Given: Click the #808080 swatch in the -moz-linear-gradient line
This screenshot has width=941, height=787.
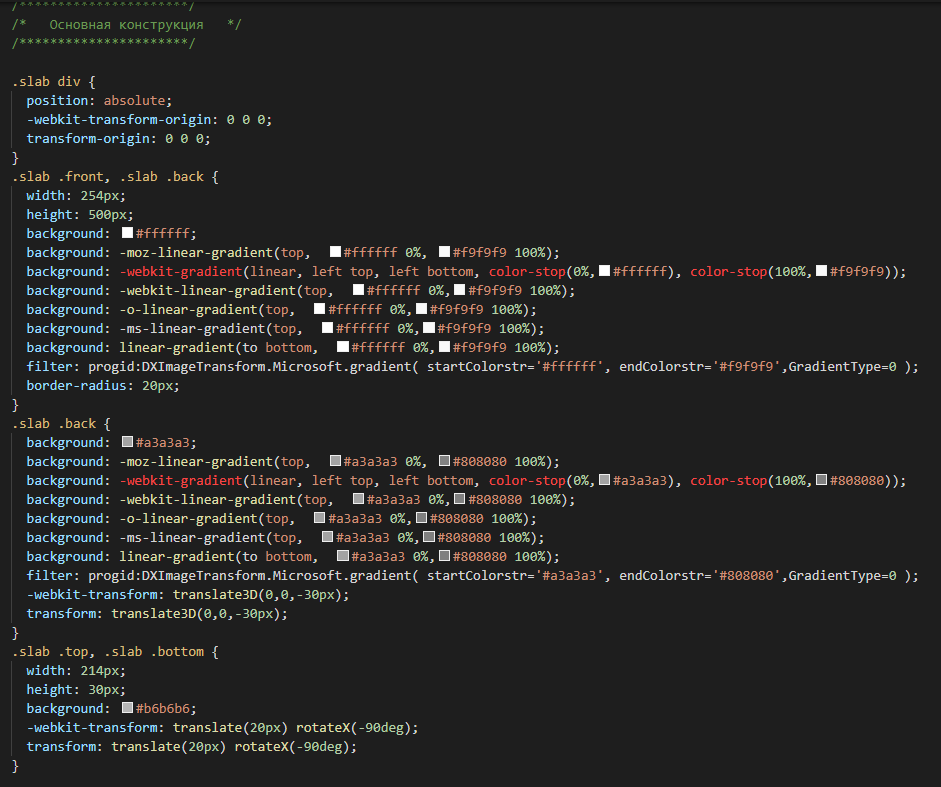Looking at the screenshot, I should click(444, 460).
